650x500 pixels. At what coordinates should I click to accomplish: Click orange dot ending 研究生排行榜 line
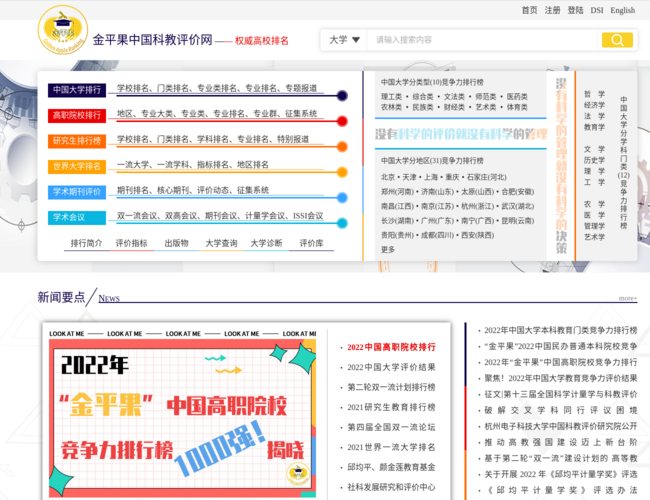(342, 147)
